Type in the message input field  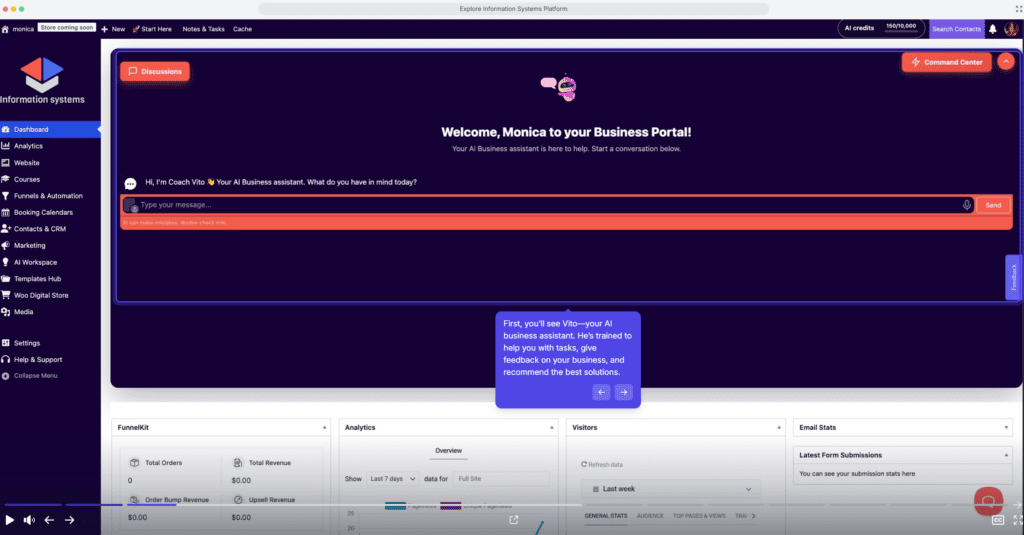(540, 205)
